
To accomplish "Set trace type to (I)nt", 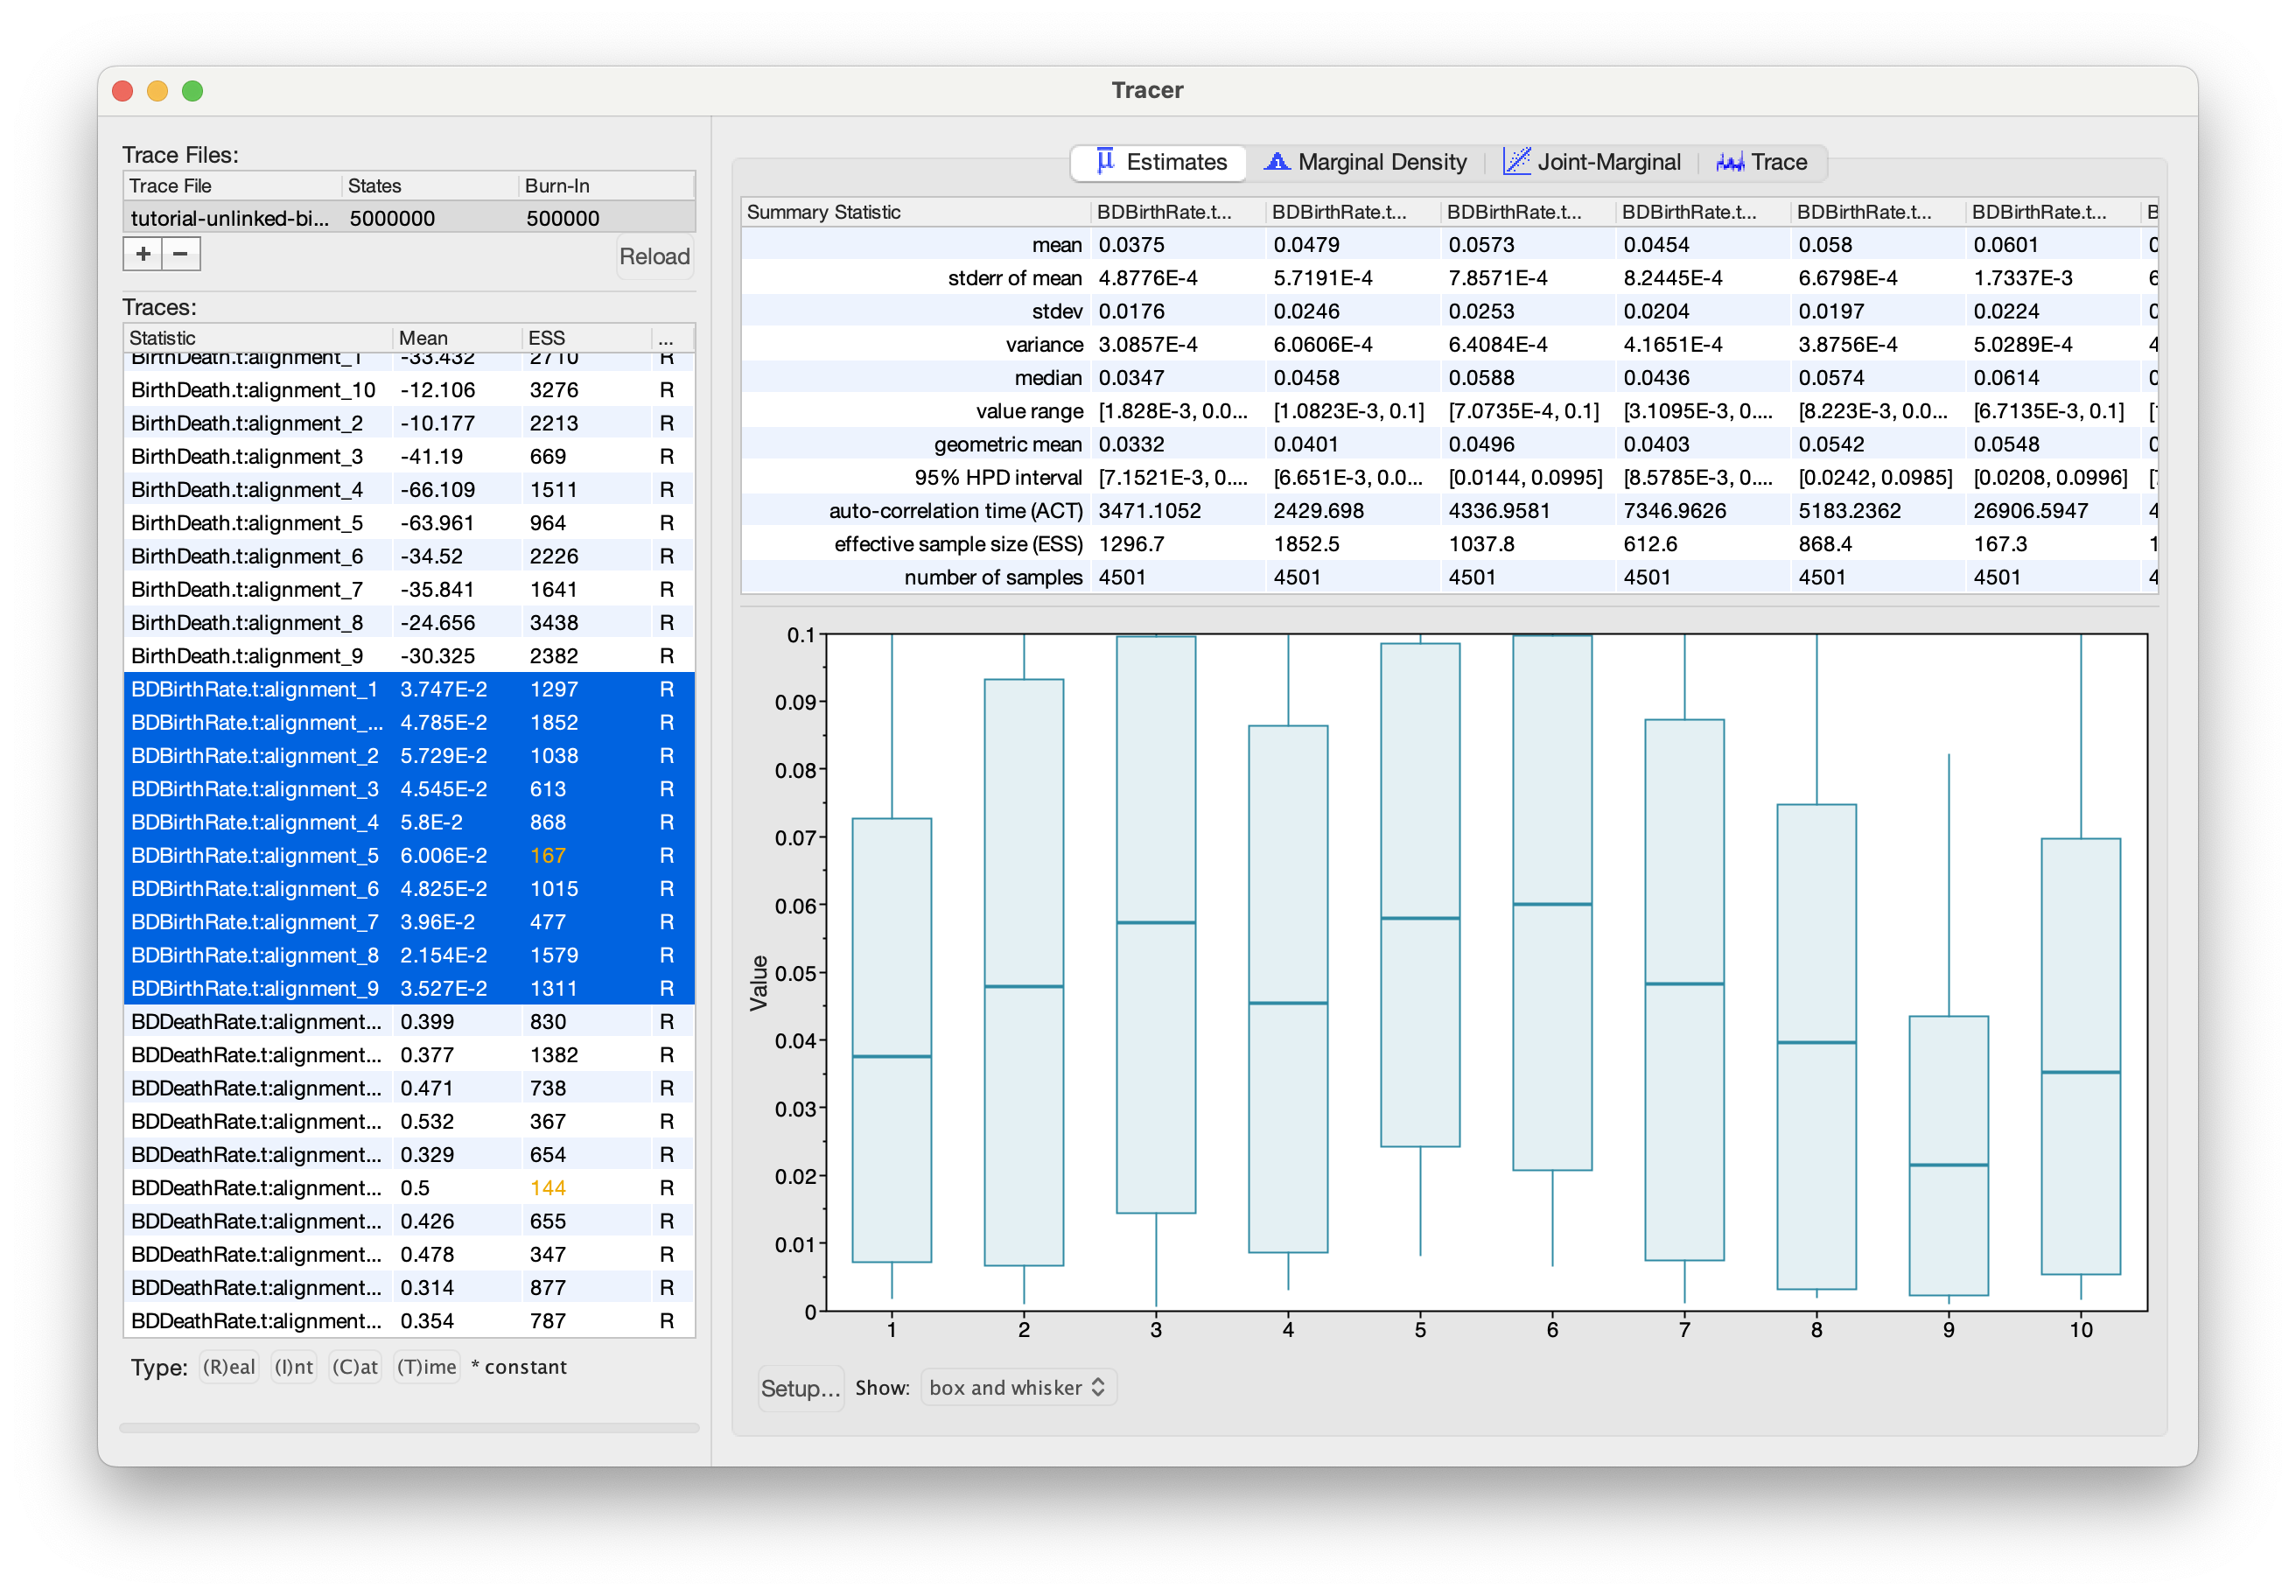I will tap(294, 1367).
